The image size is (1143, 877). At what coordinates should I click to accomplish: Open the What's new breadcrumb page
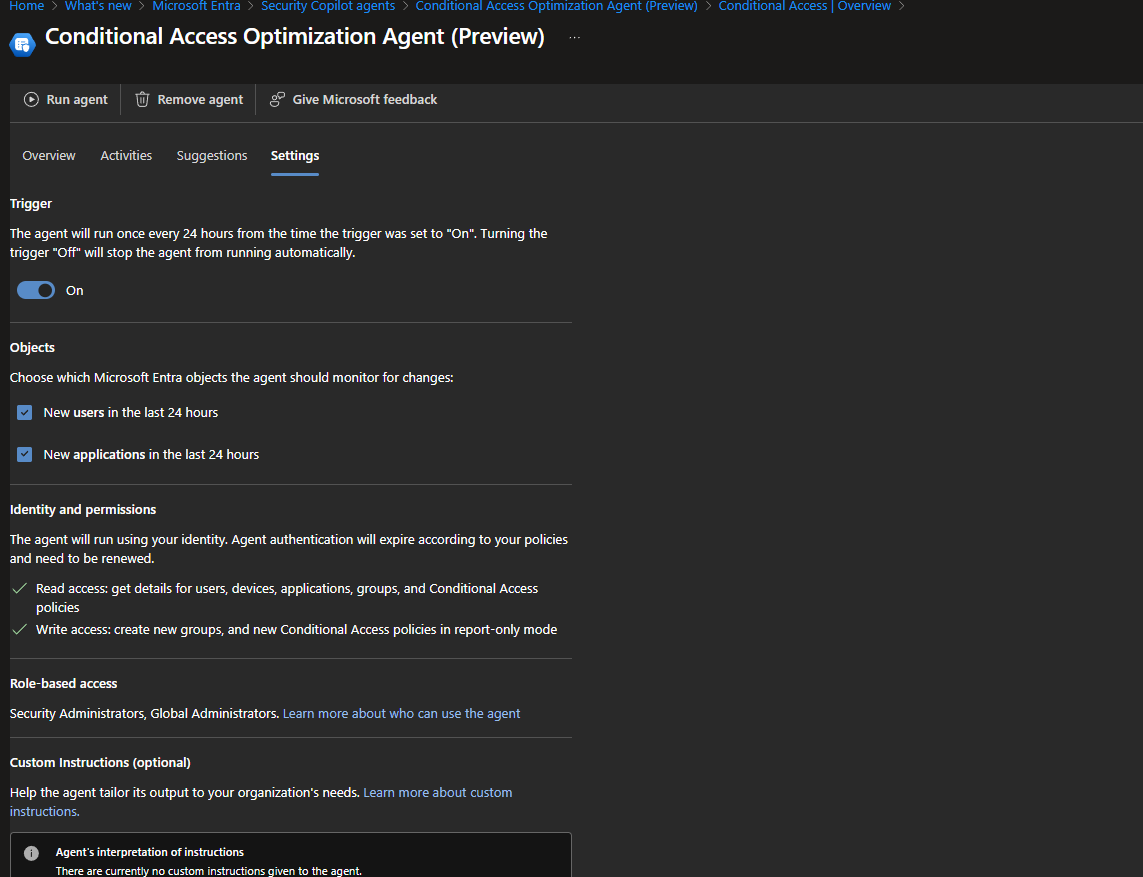click(x=97, y=6)
